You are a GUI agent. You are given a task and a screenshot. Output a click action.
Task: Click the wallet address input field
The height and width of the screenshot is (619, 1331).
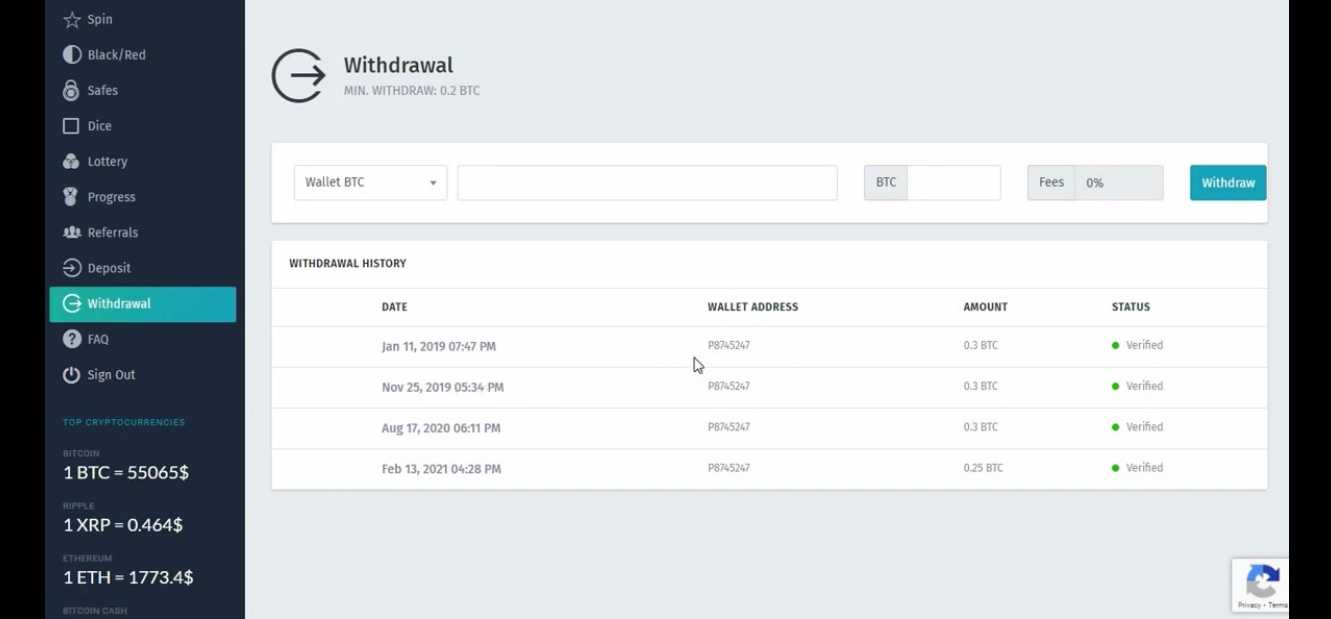coord(647,183)
